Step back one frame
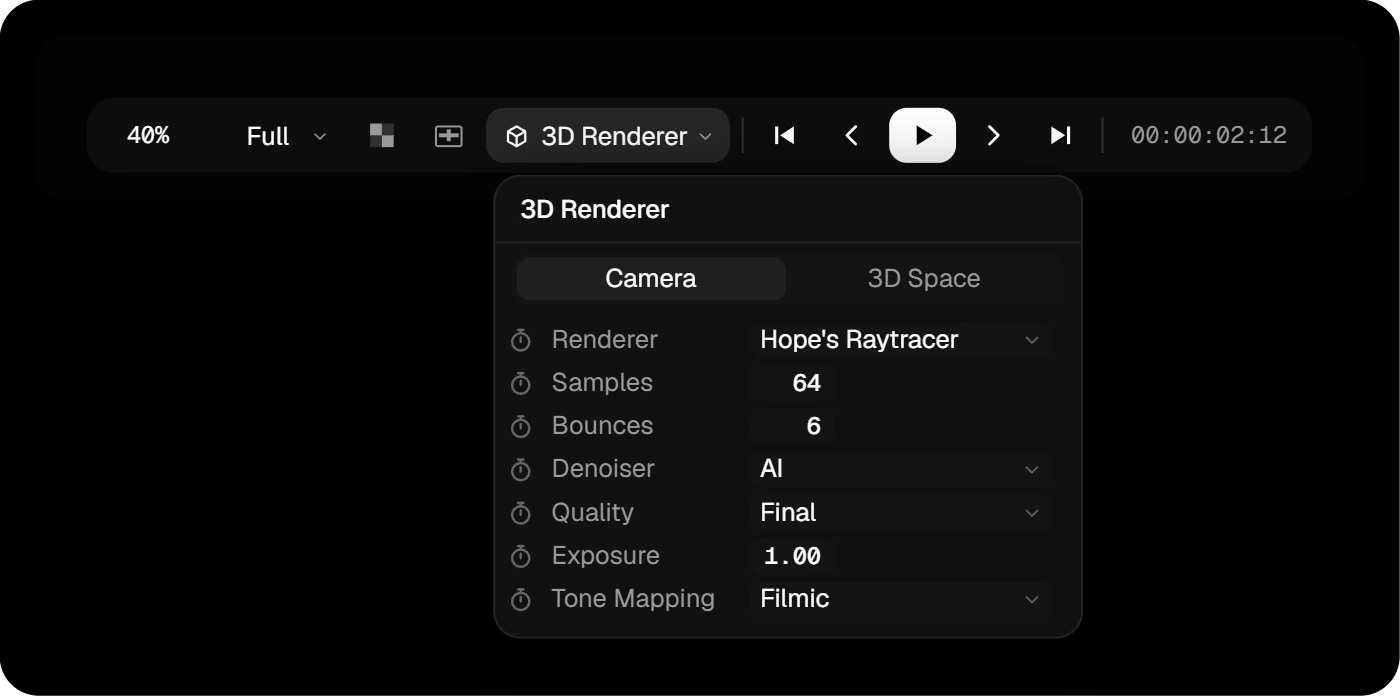The image size is (1400, 696). pyautogui.click(x=852, y=136)
